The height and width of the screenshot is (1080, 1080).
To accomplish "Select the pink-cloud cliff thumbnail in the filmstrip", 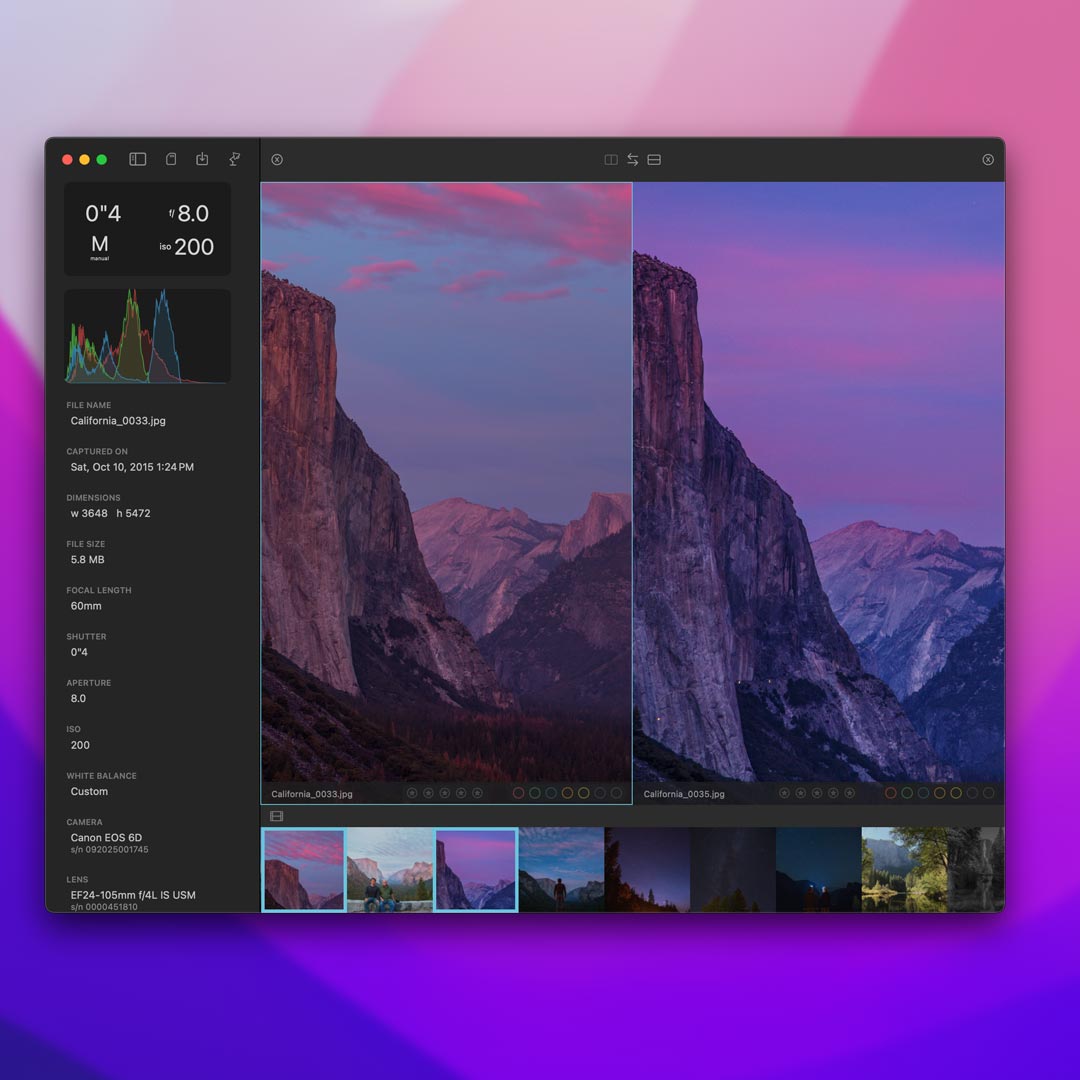I will tap(304, 870).
